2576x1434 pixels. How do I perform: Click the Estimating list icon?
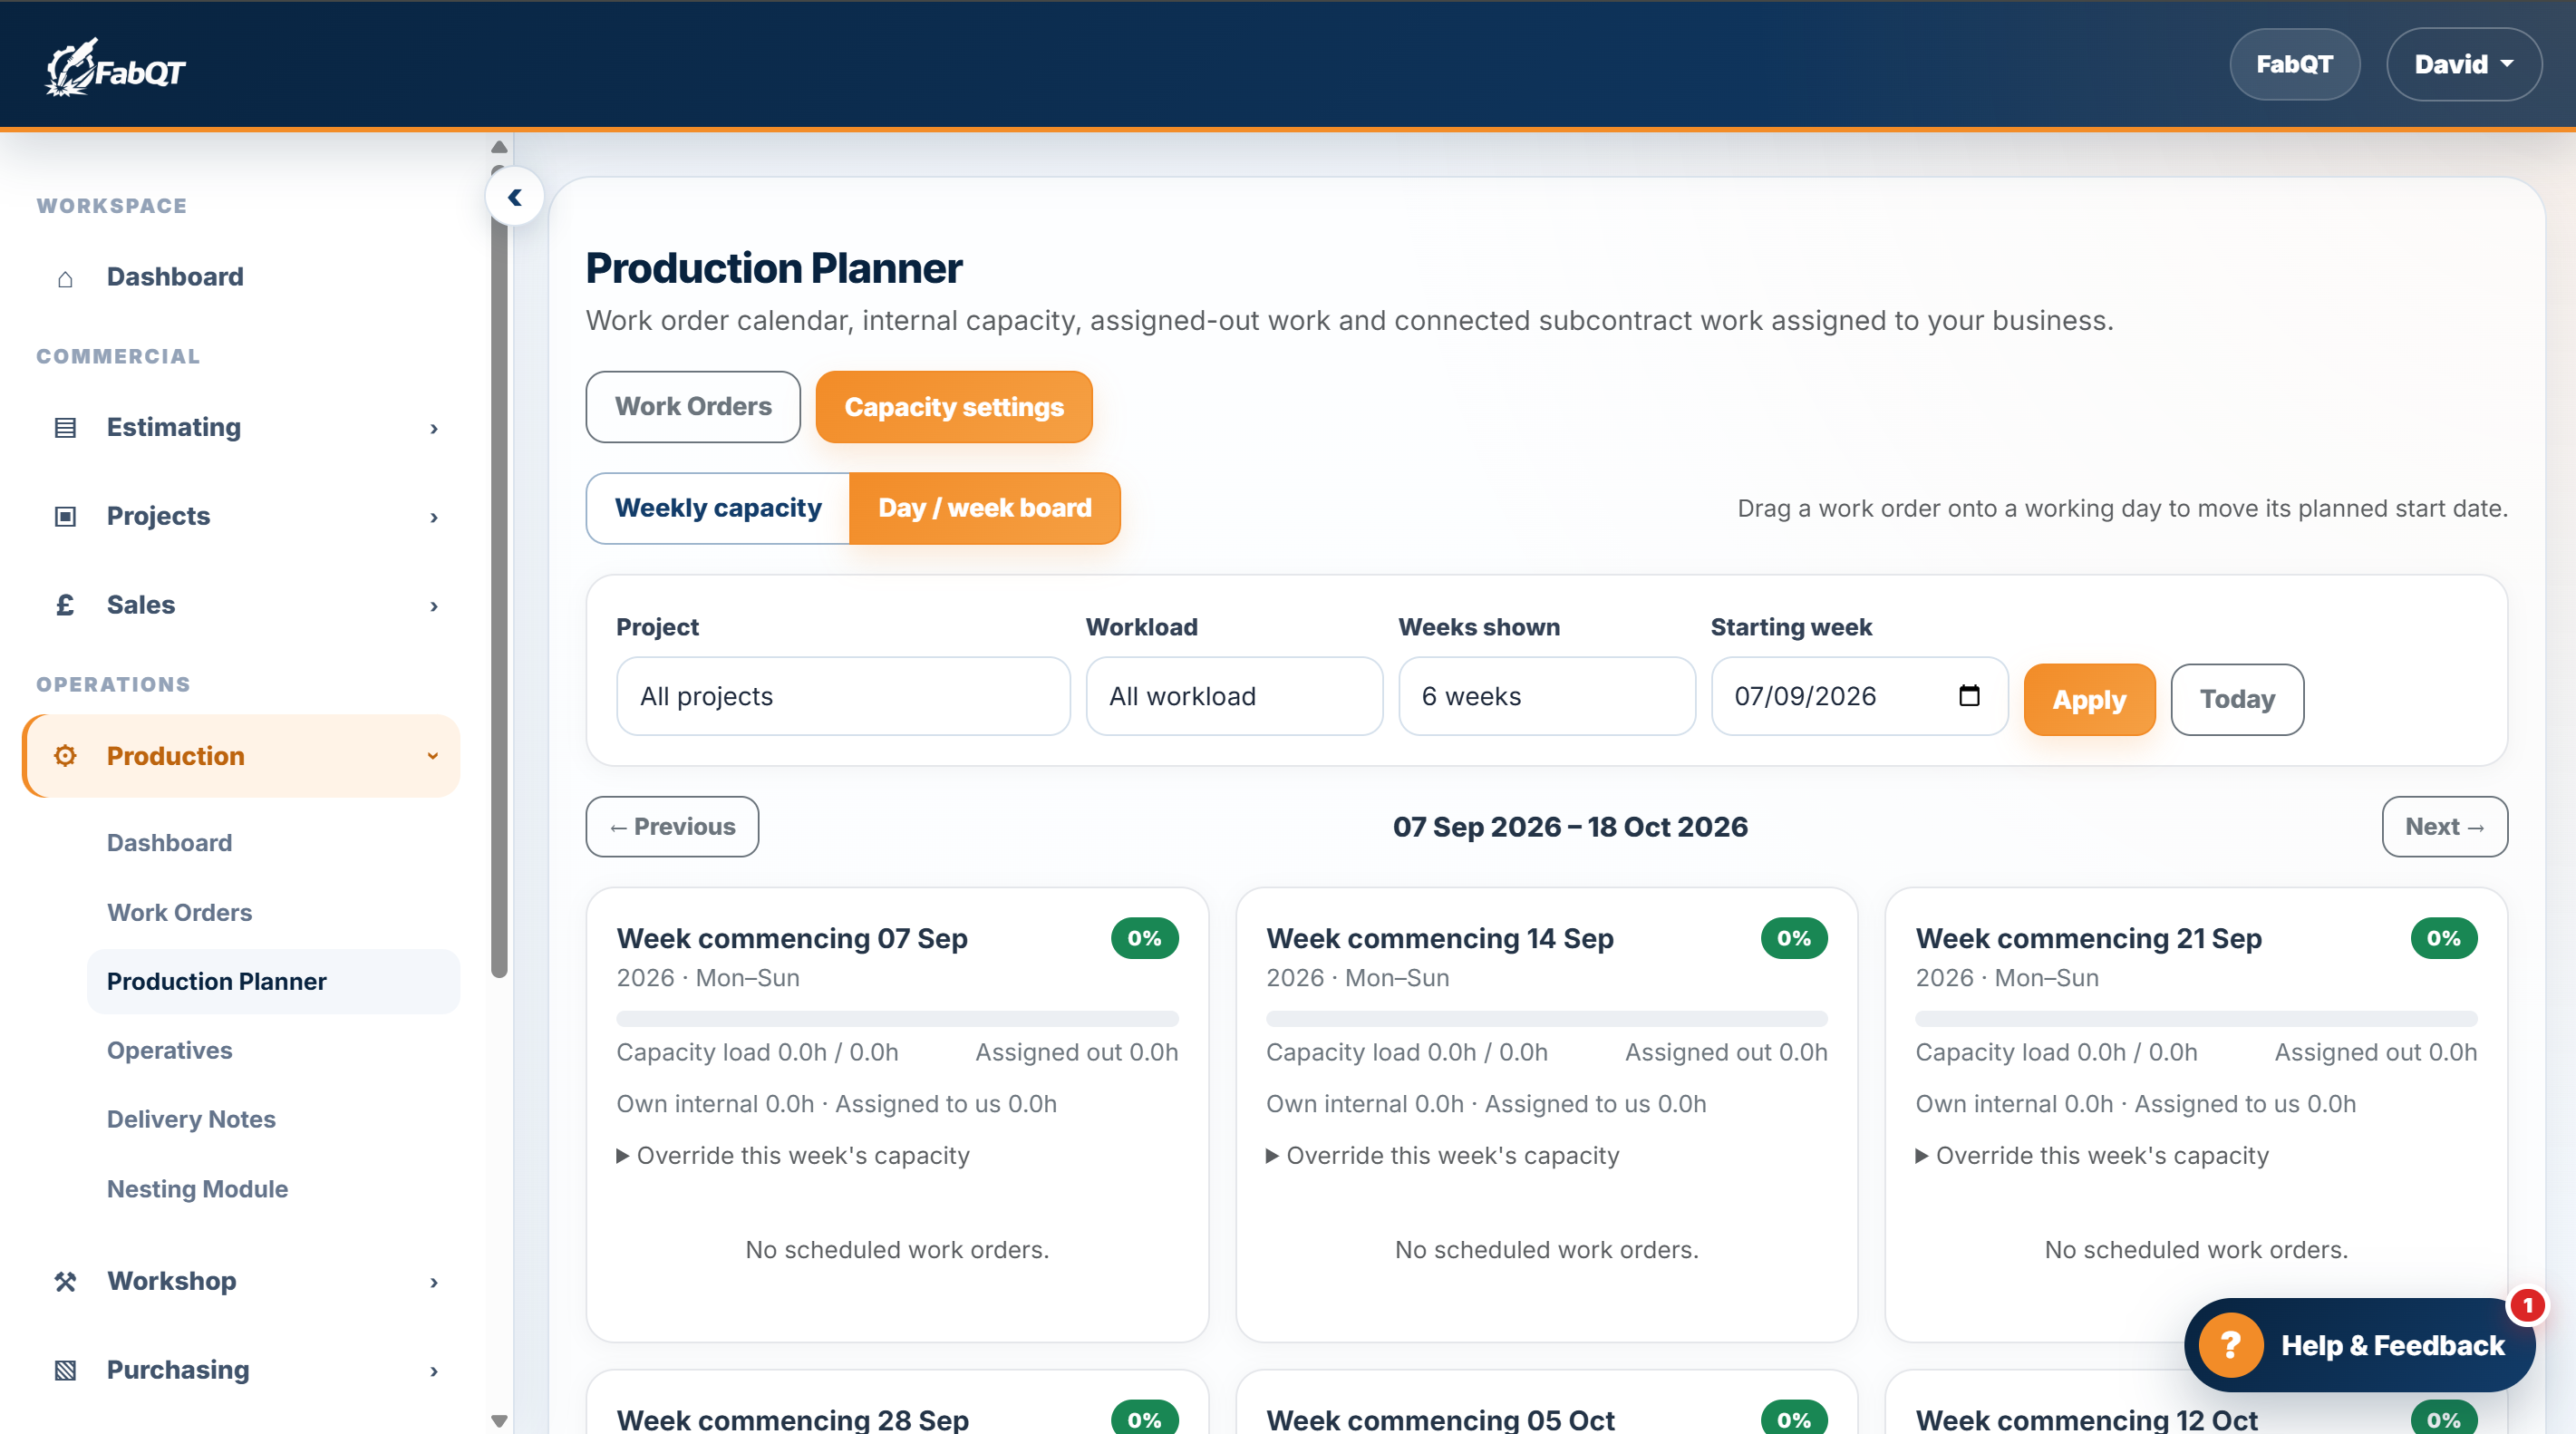(65, 427)
